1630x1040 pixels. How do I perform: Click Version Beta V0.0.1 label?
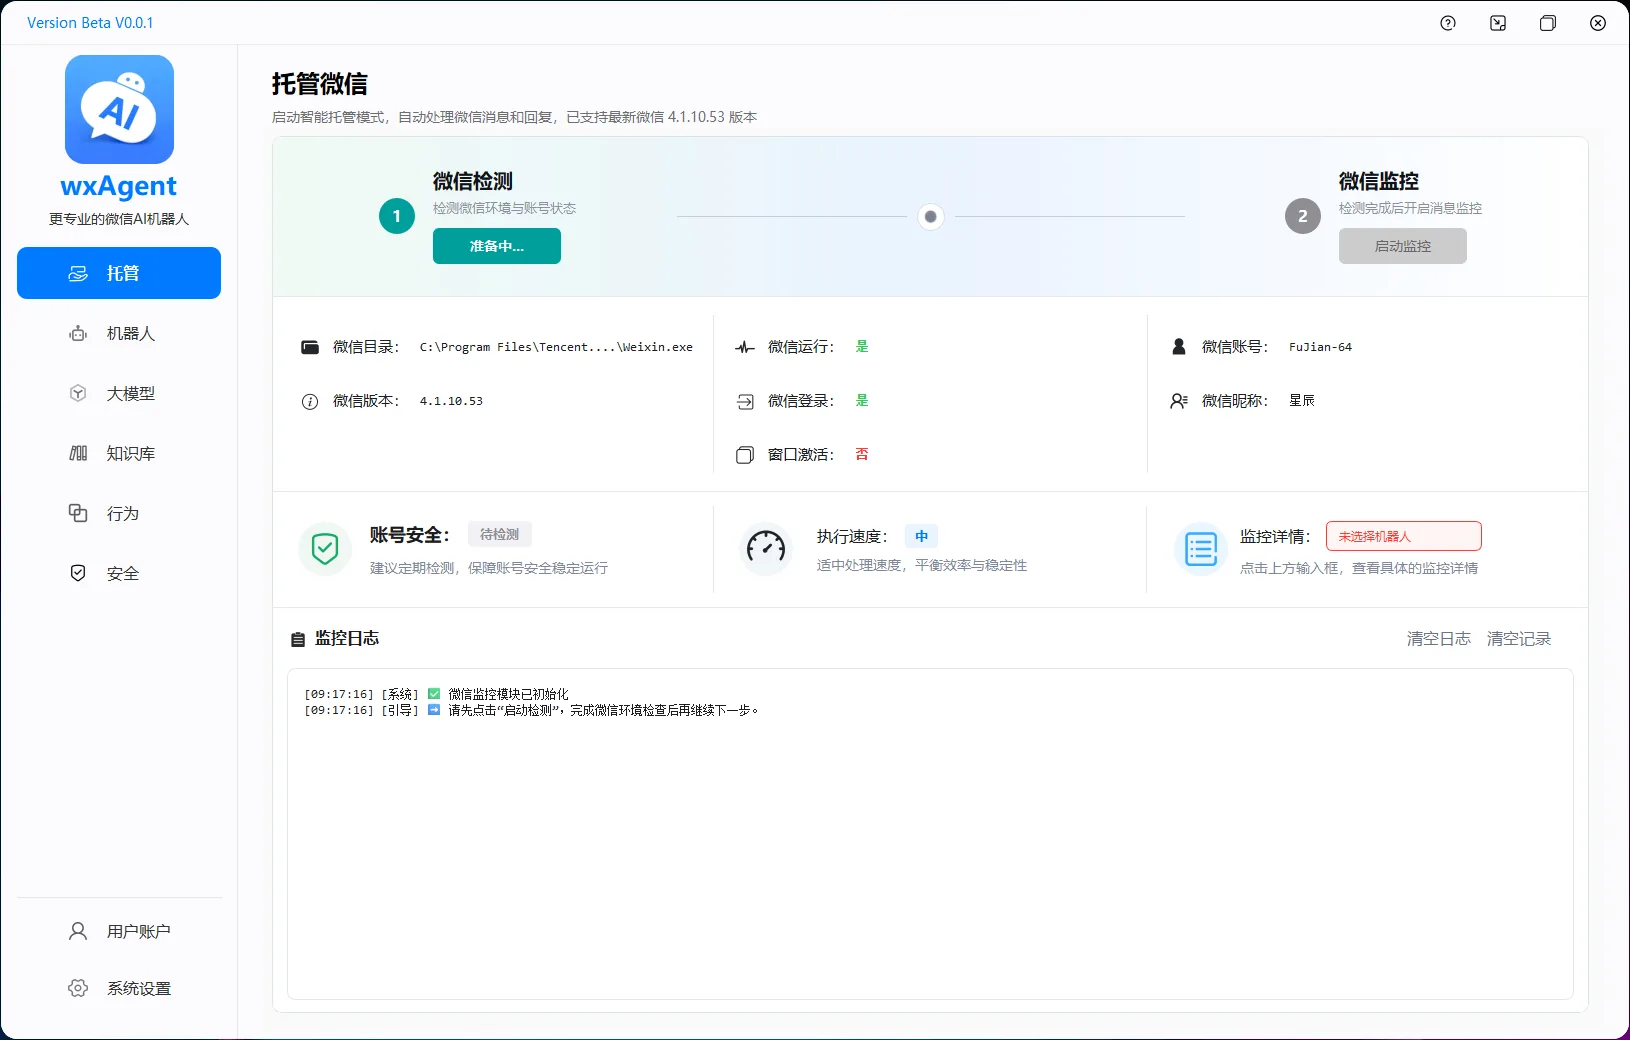(x=90, y=23)
